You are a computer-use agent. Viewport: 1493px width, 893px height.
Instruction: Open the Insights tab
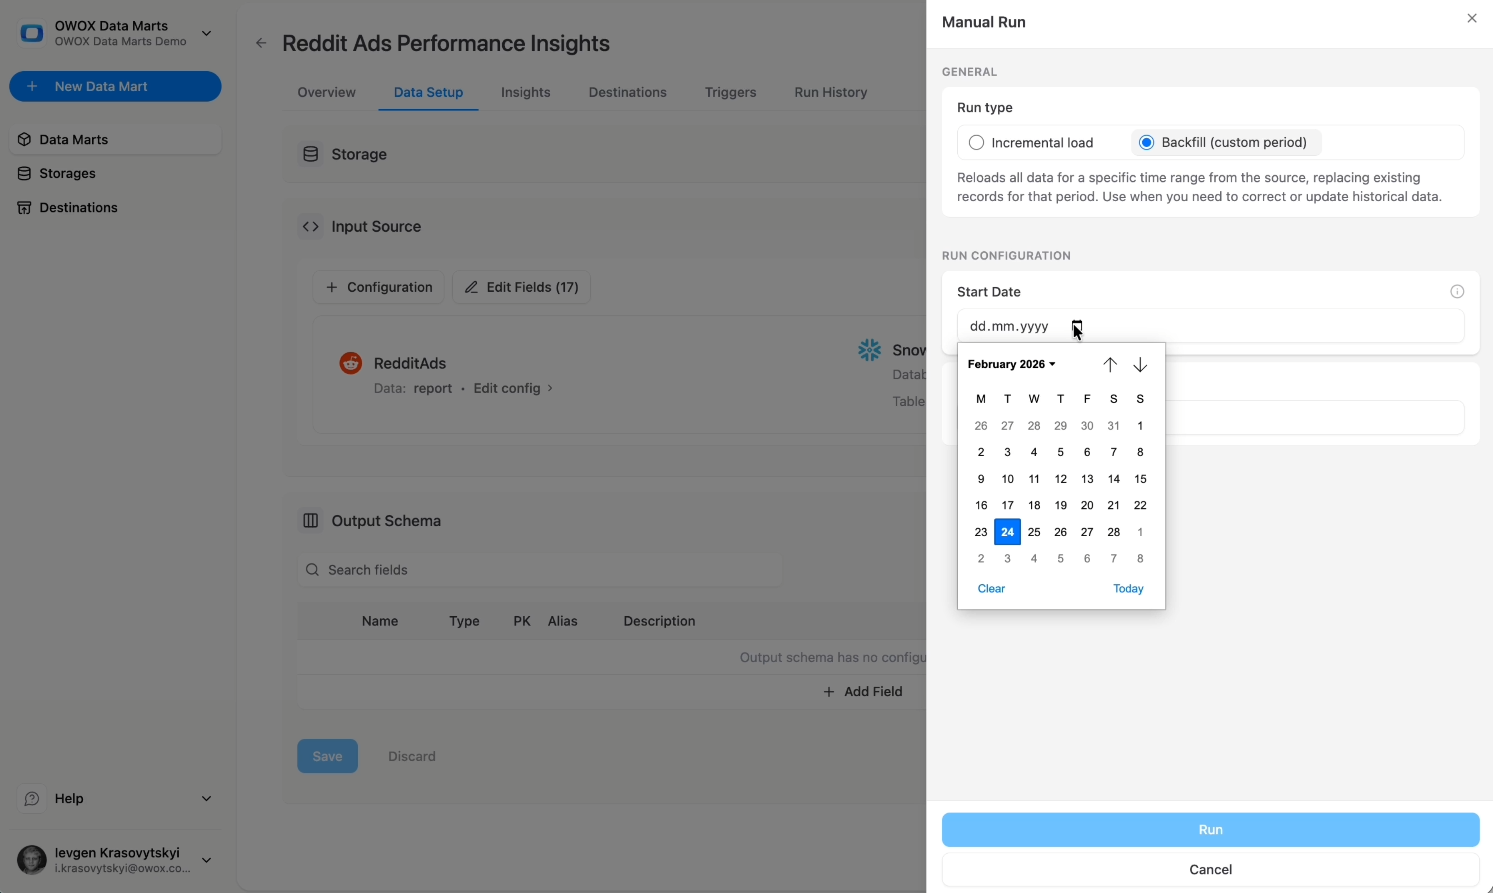tap(526, 92)
